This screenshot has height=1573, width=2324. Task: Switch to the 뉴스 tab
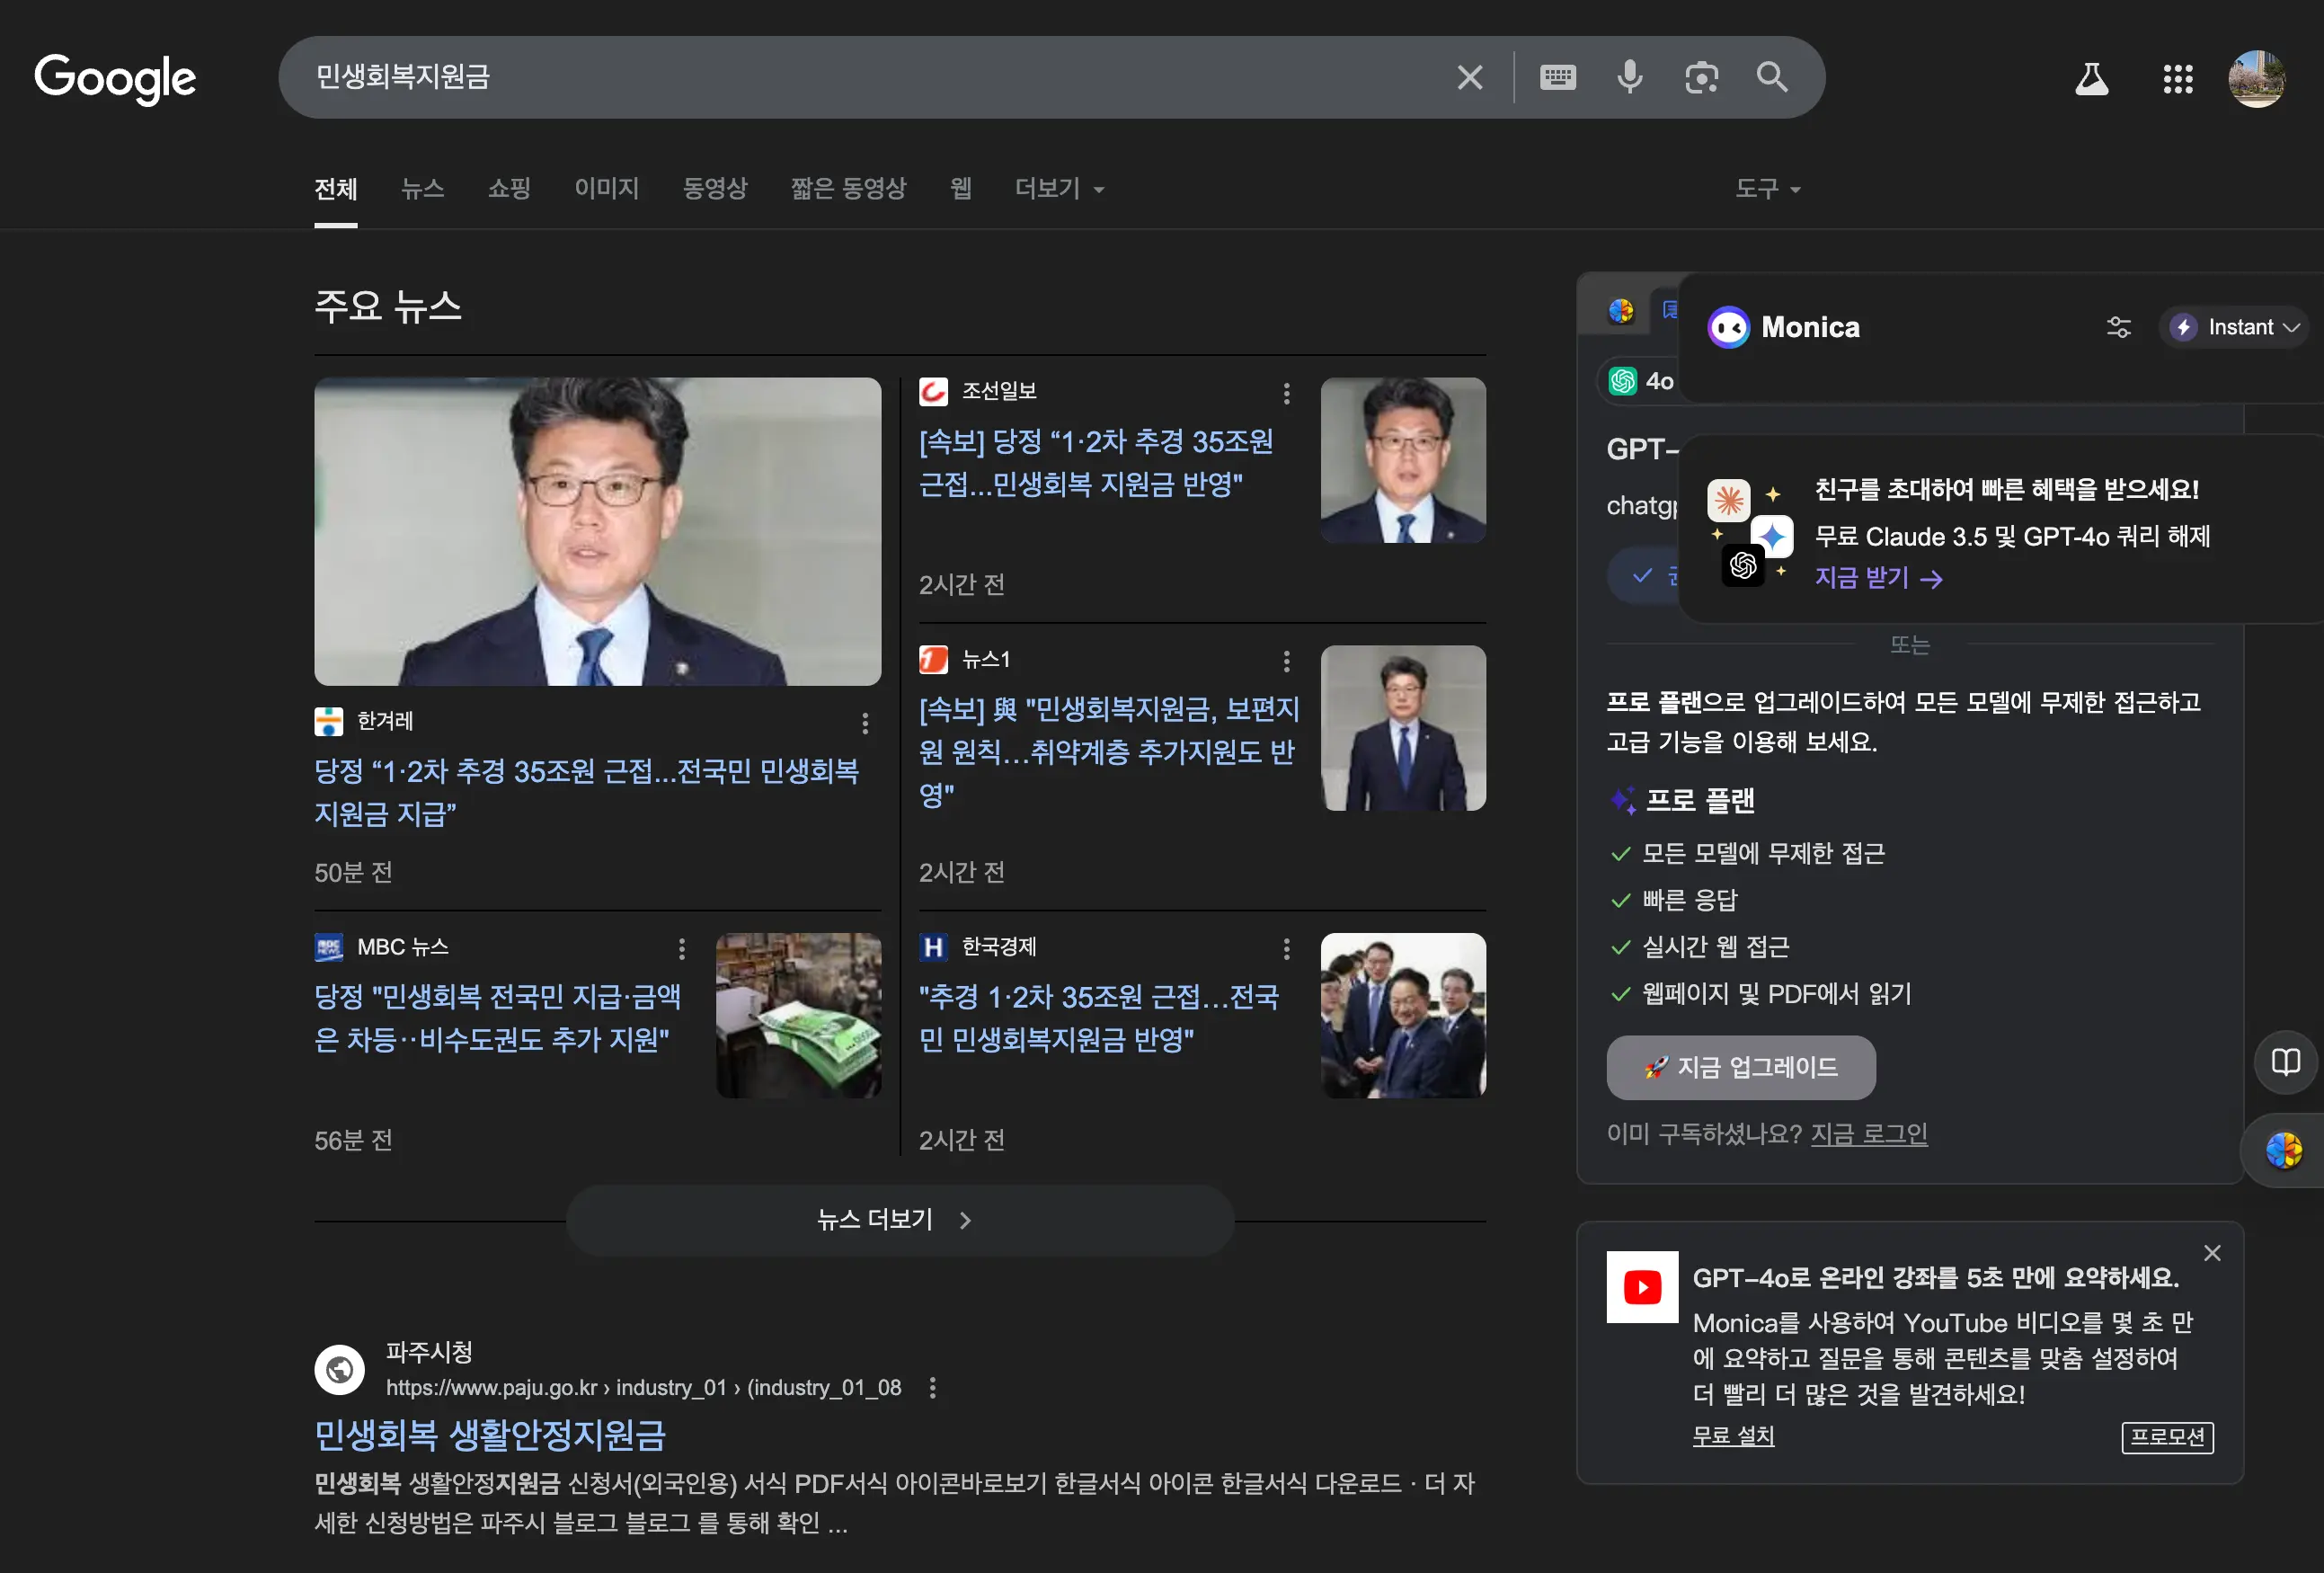pyautogui.click(x=422, y=188)
